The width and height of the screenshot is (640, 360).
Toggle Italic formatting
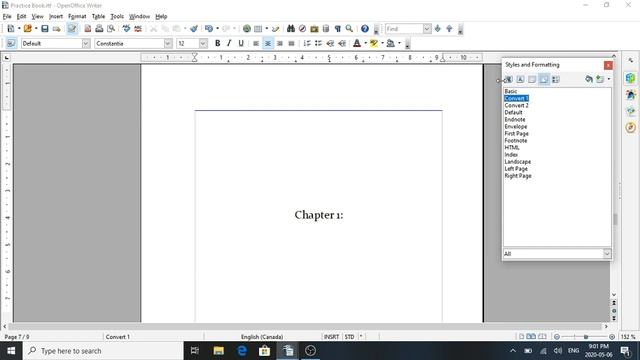point(229,43)
